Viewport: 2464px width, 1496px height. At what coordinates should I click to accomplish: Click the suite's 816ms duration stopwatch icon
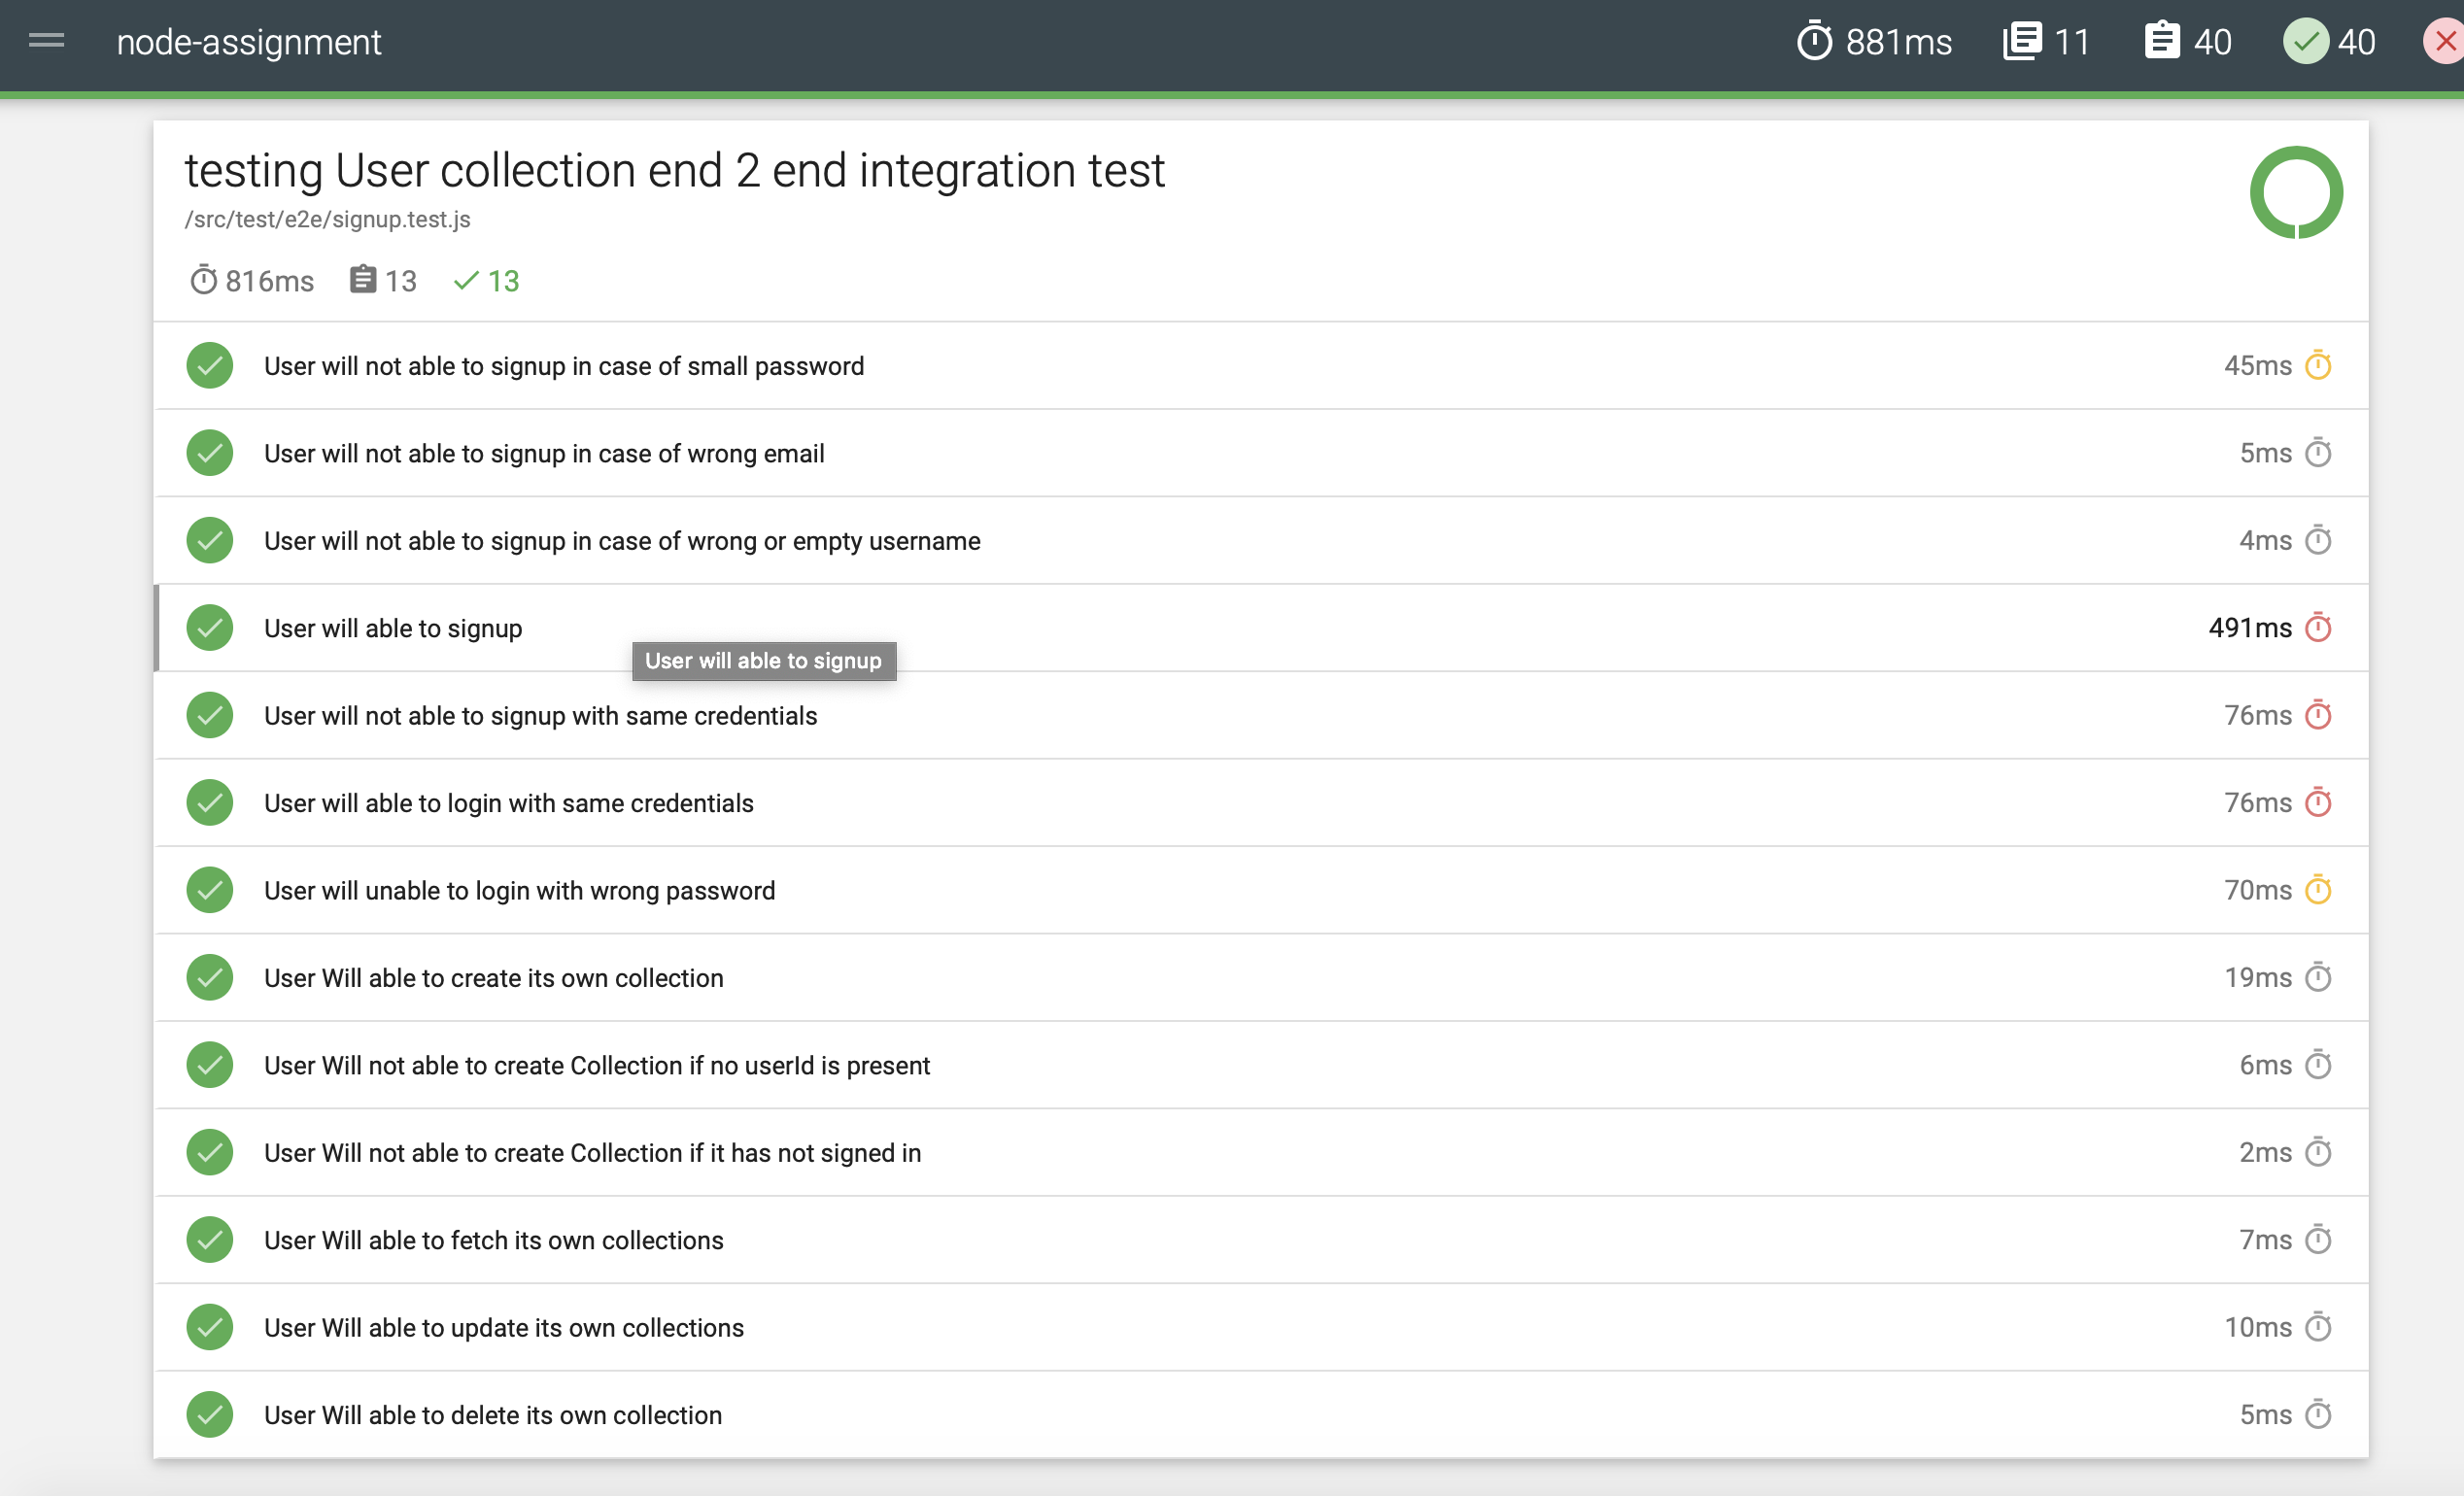click(x=203, y=281)
